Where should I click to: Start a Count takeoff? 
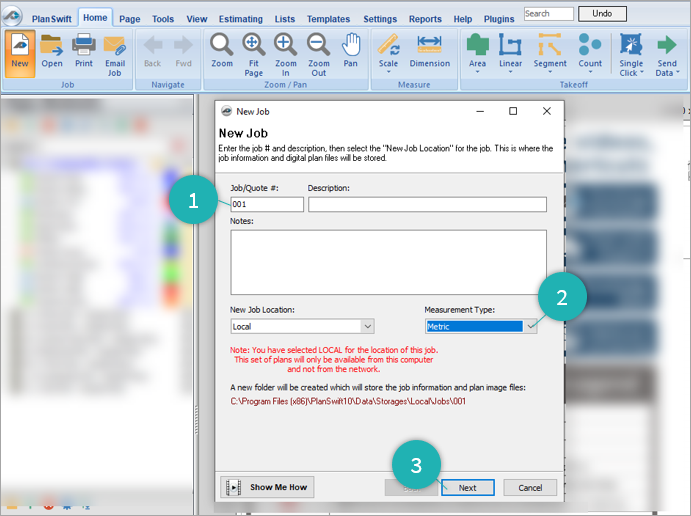pos(590,53)
